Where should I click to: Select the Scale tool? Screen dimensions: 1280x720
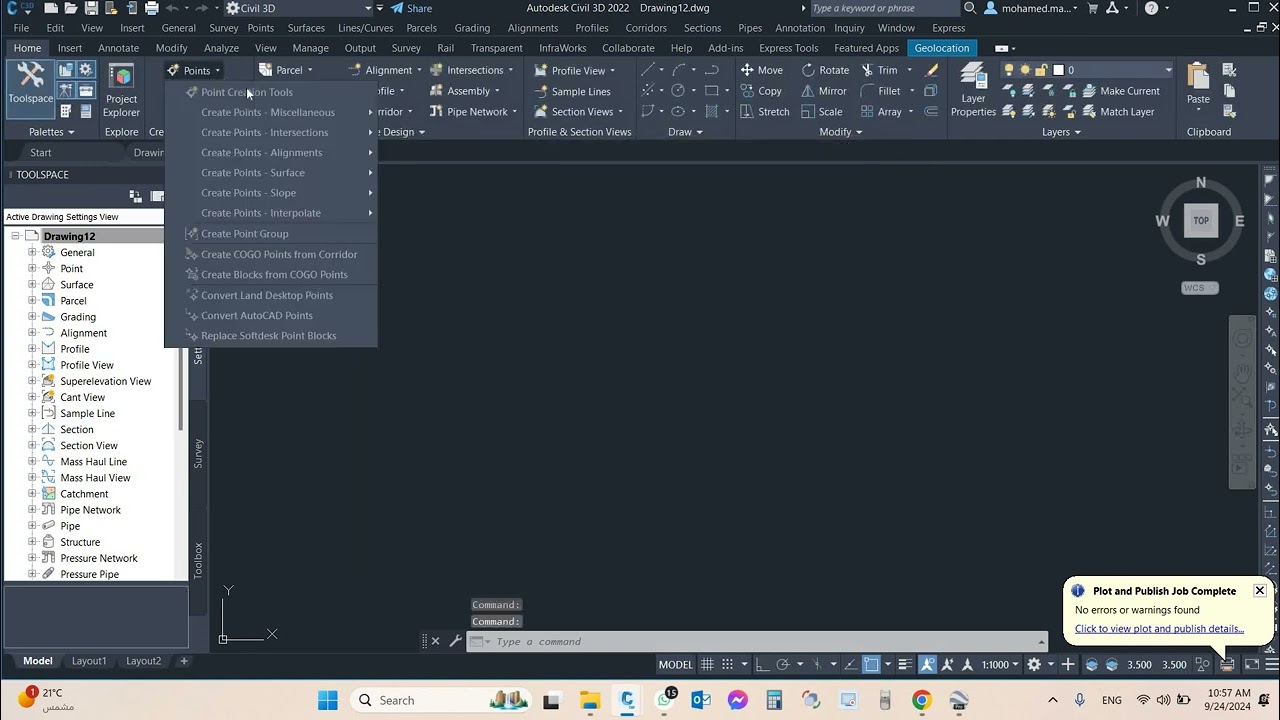[822, 112]
